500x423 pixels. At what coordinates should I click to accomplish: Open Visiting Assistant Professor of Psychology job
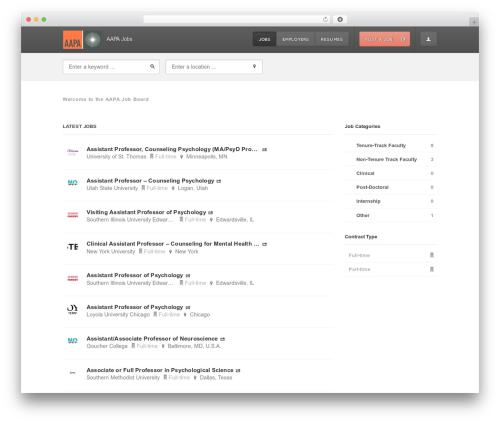coord(146,212)
